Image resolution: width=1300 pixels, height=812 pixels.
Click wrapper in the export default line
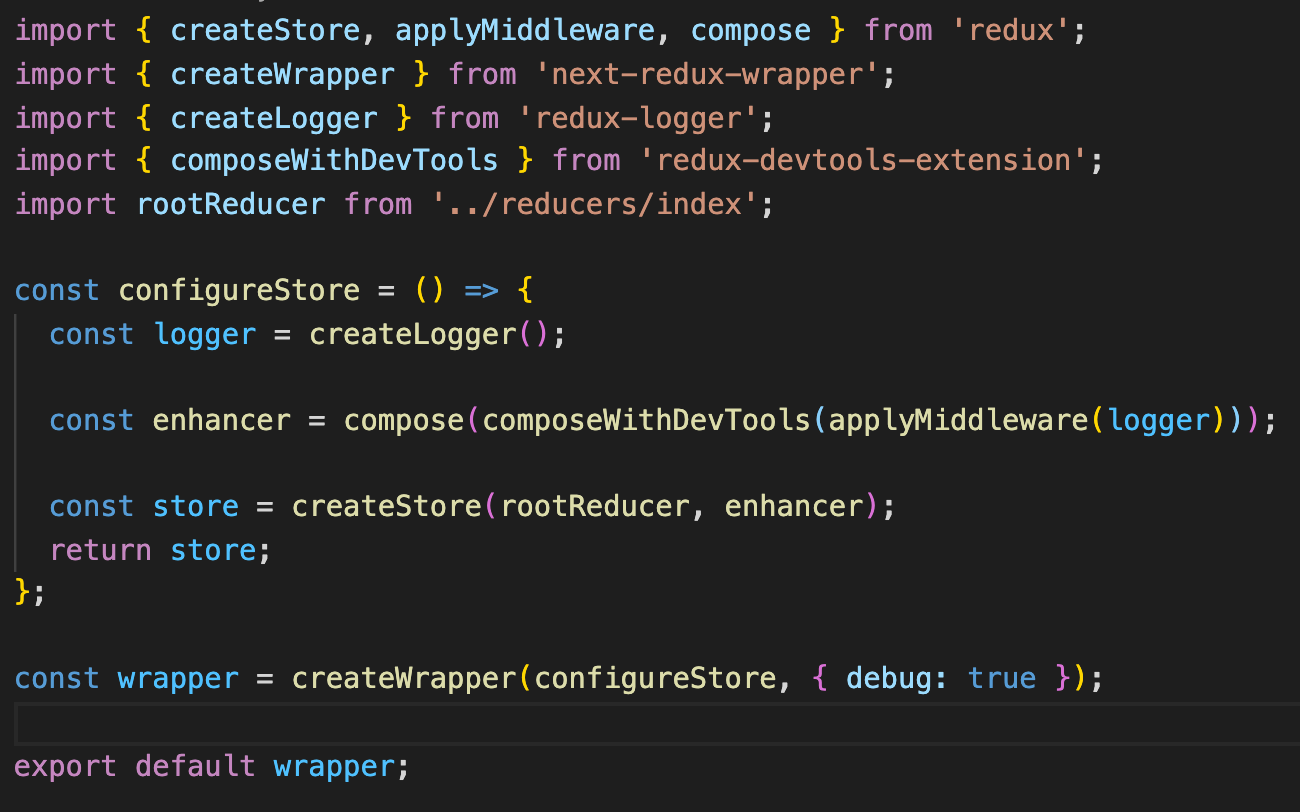pos(335,766)
